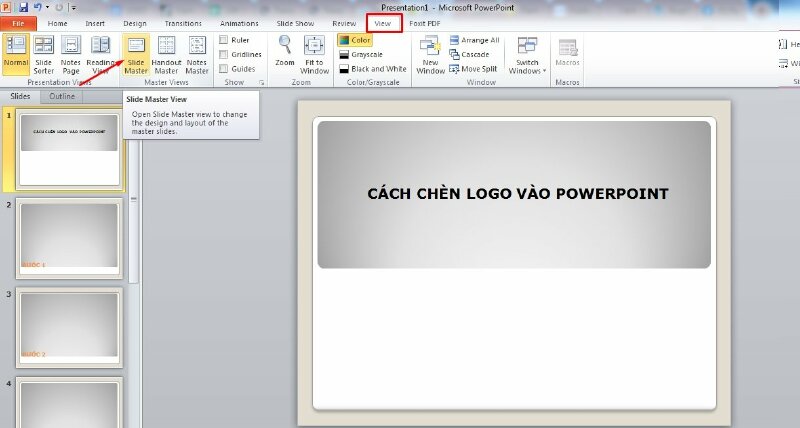Image resolution: width=800 pixels, height=428 pixels.
Task: Switch to the Insert tab
Action: click(95, 23)
